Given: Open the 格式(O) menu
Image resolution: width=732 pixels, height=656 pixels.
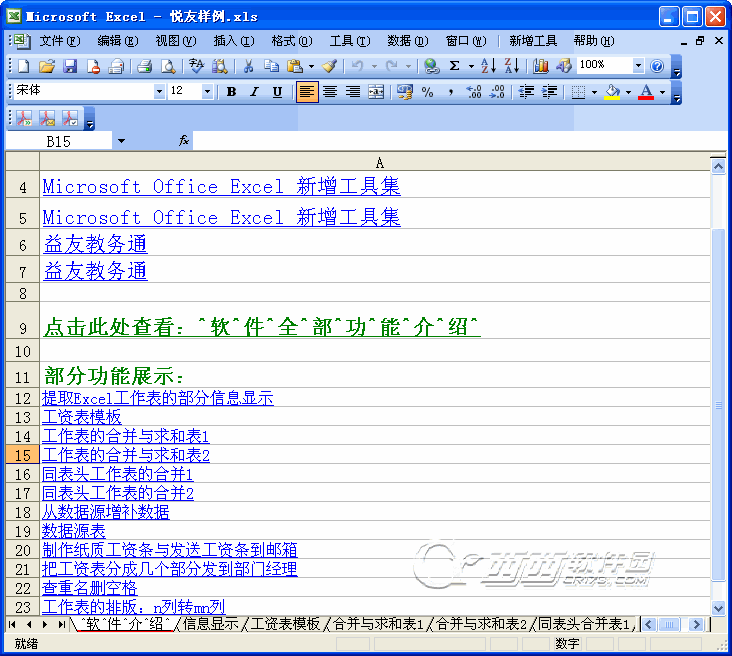Looking at the screenshot, I should click(x=292, y=41).
